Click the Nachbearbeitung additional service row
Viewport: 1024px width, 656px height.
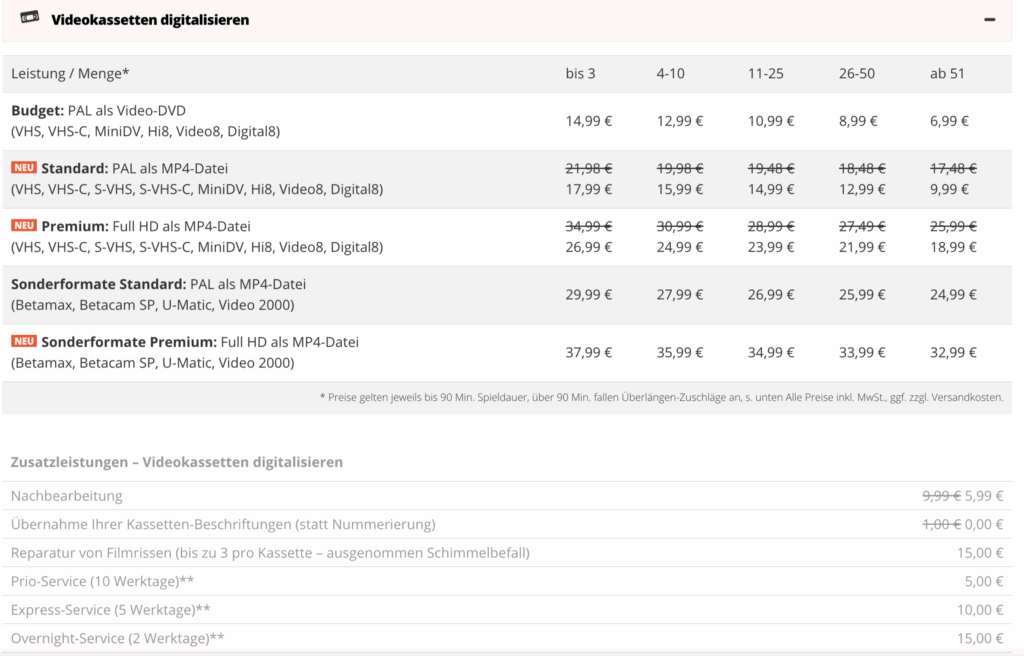[67, 496]
